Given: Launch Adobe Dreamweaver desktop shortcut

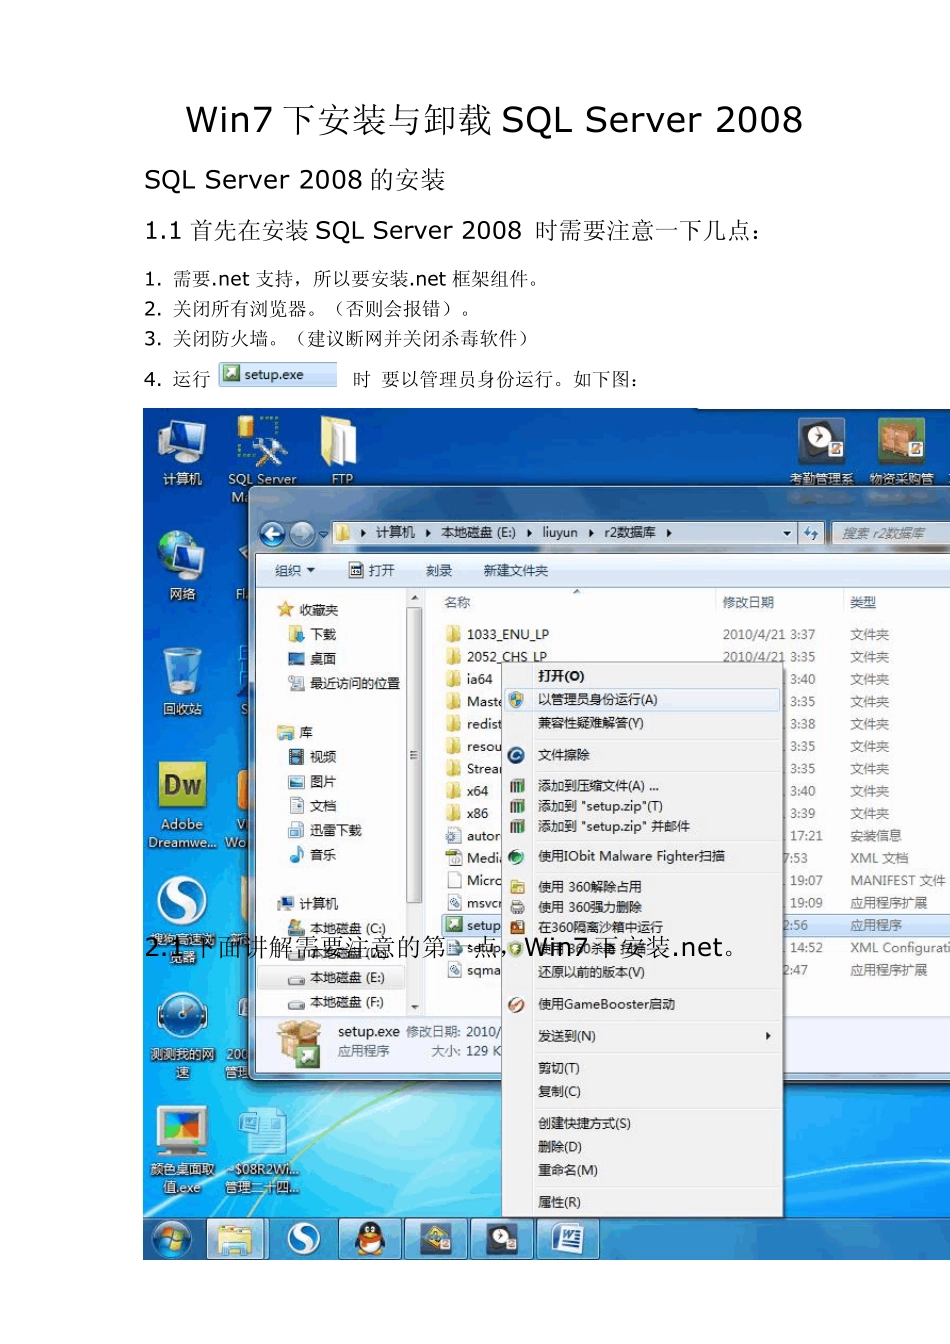Looking at the screenshot, I should [182, 805].
